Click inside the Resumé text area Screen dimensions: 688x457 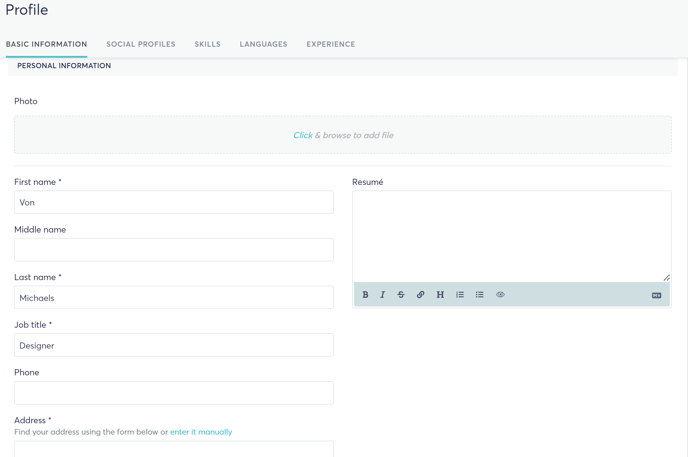point(512,236)
